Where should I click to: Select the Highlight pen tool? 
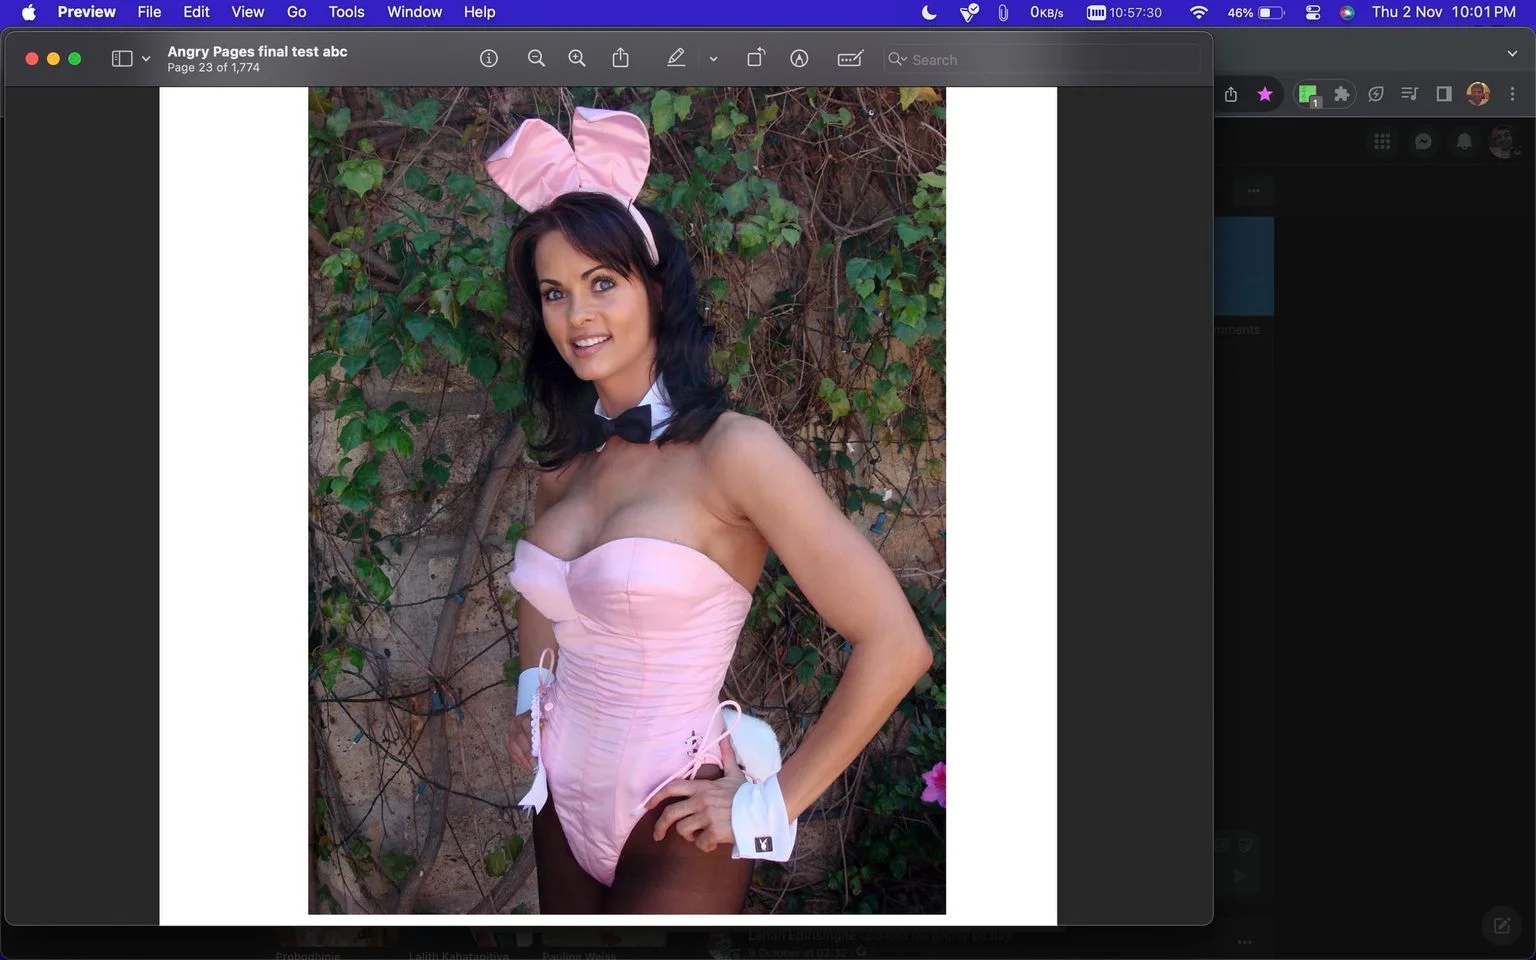[676, 59]
